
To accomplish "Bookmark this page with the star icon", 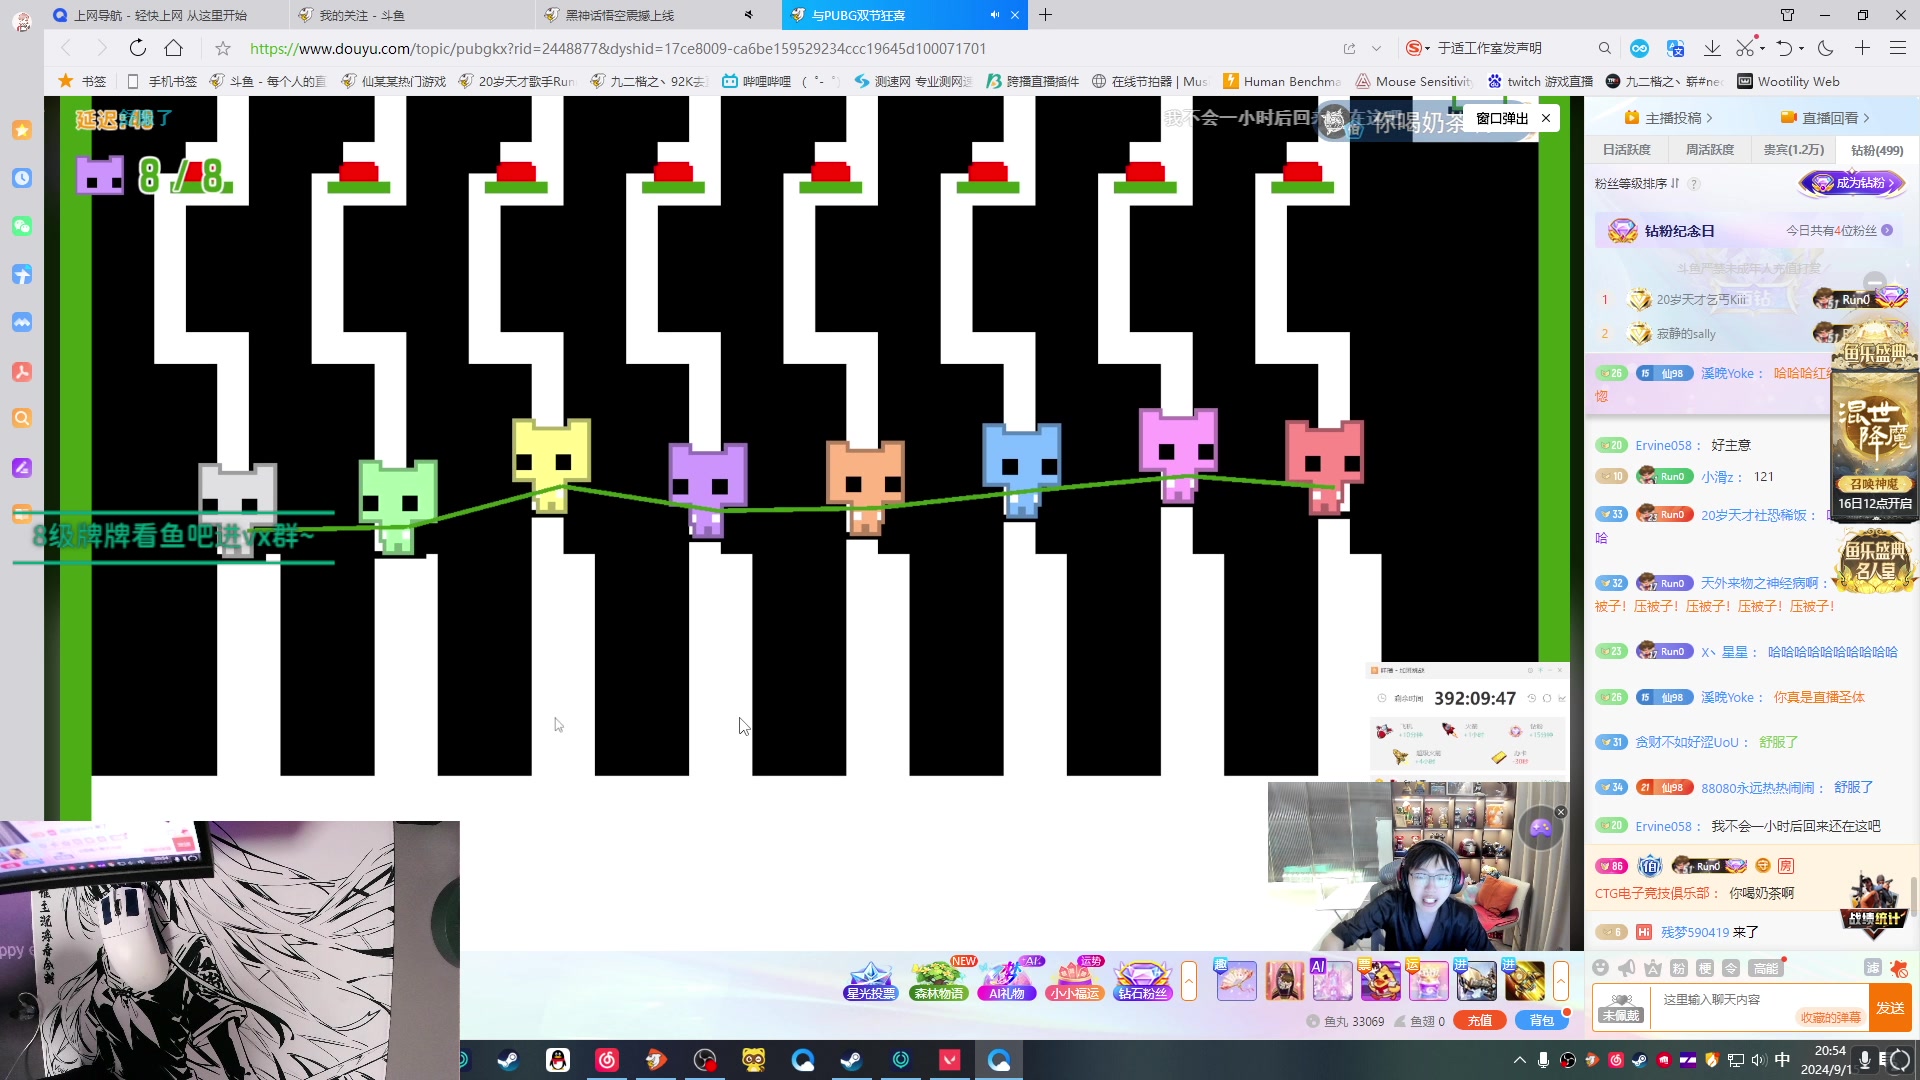I will [223, 48].
